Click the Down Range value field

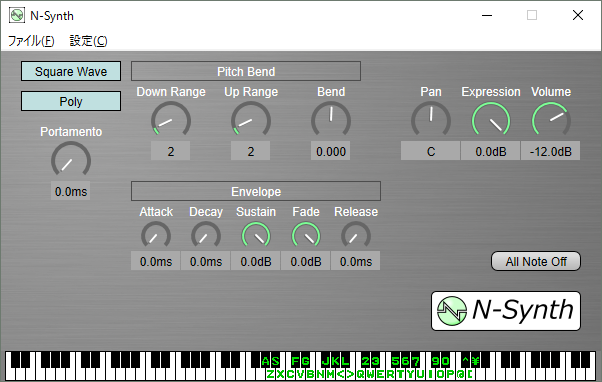tap(171, 151)
